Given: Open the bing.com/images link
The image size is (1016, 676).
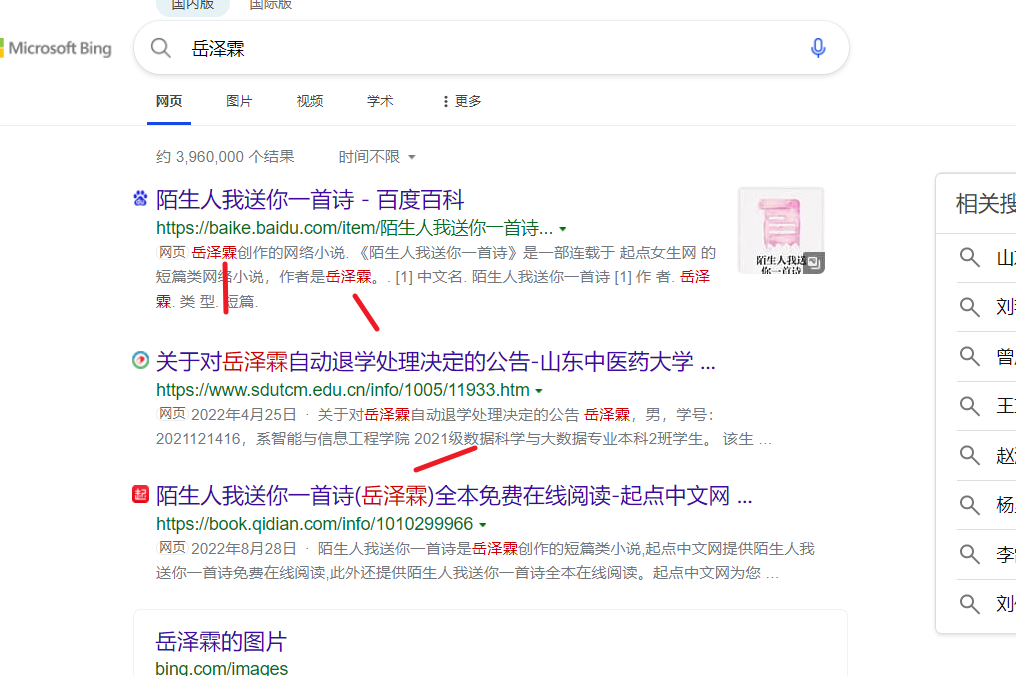Looking at the screenshot, I should click(222, 668).
